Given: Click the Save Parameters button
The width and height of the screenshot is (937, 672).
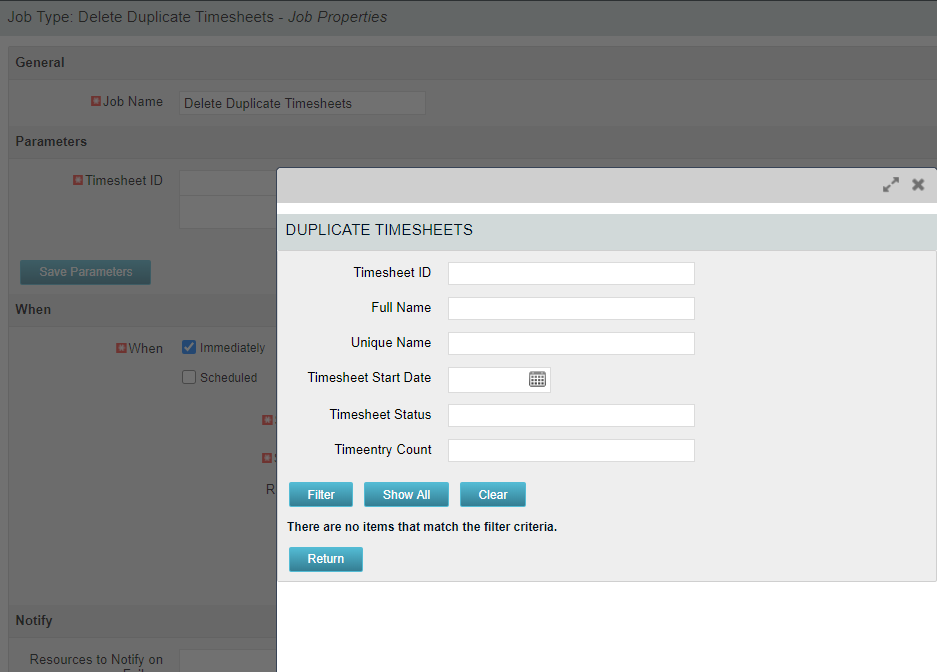Looking at the screenshot, I should [x=85, y=272].
